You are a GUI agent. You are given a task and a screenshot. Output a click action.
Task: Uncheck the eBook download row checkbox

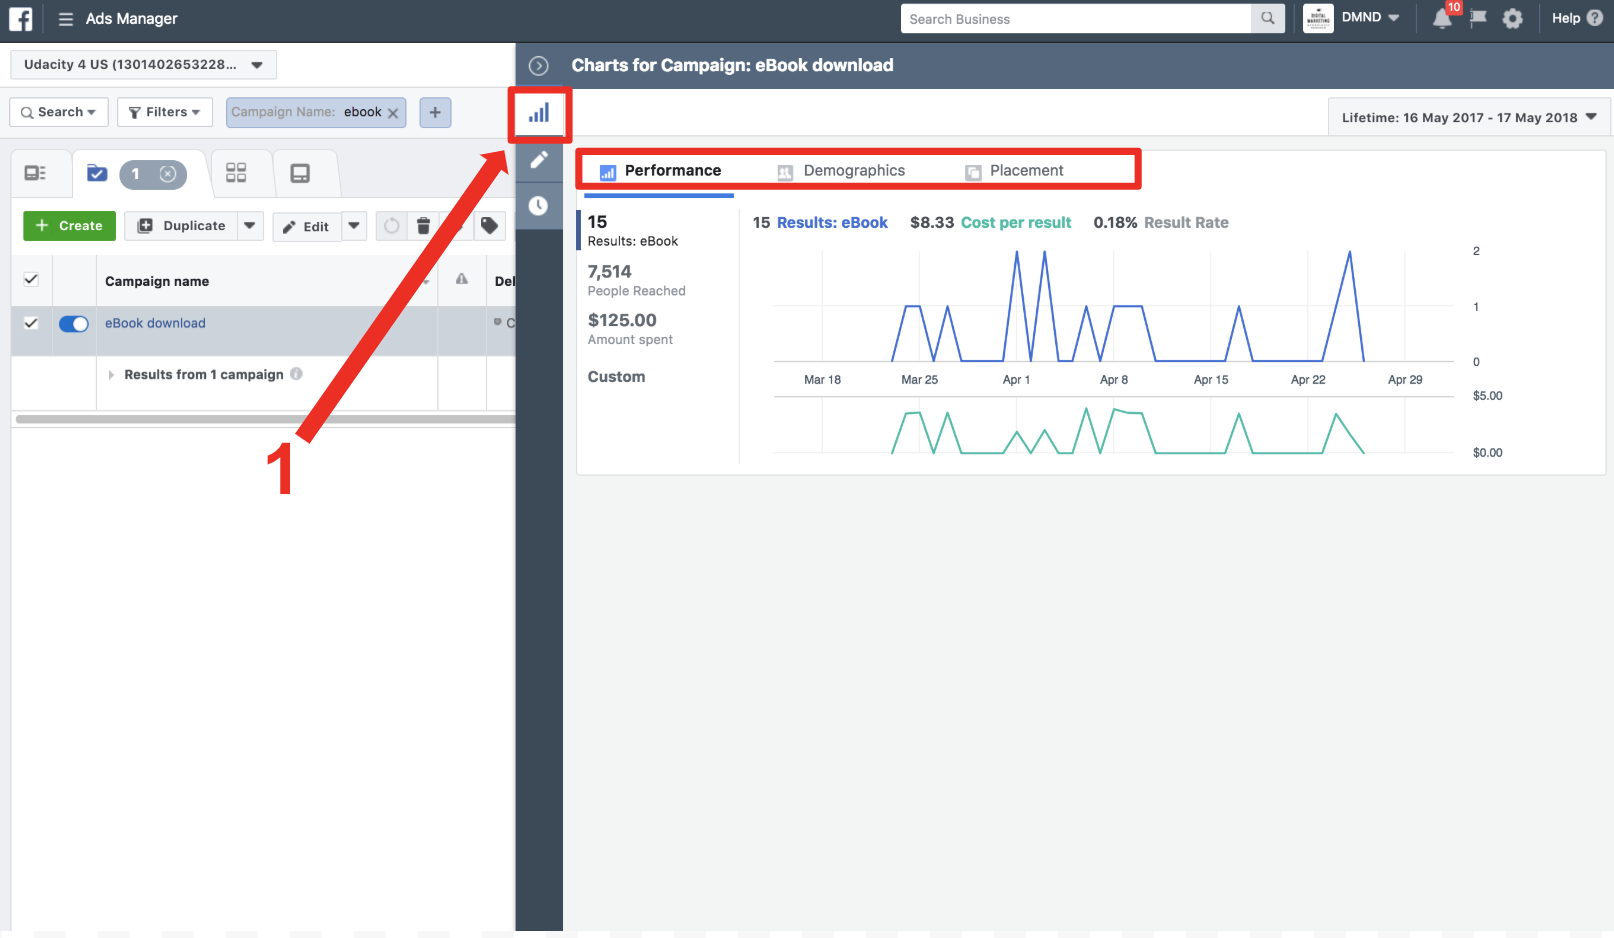(x=31, y=323)
